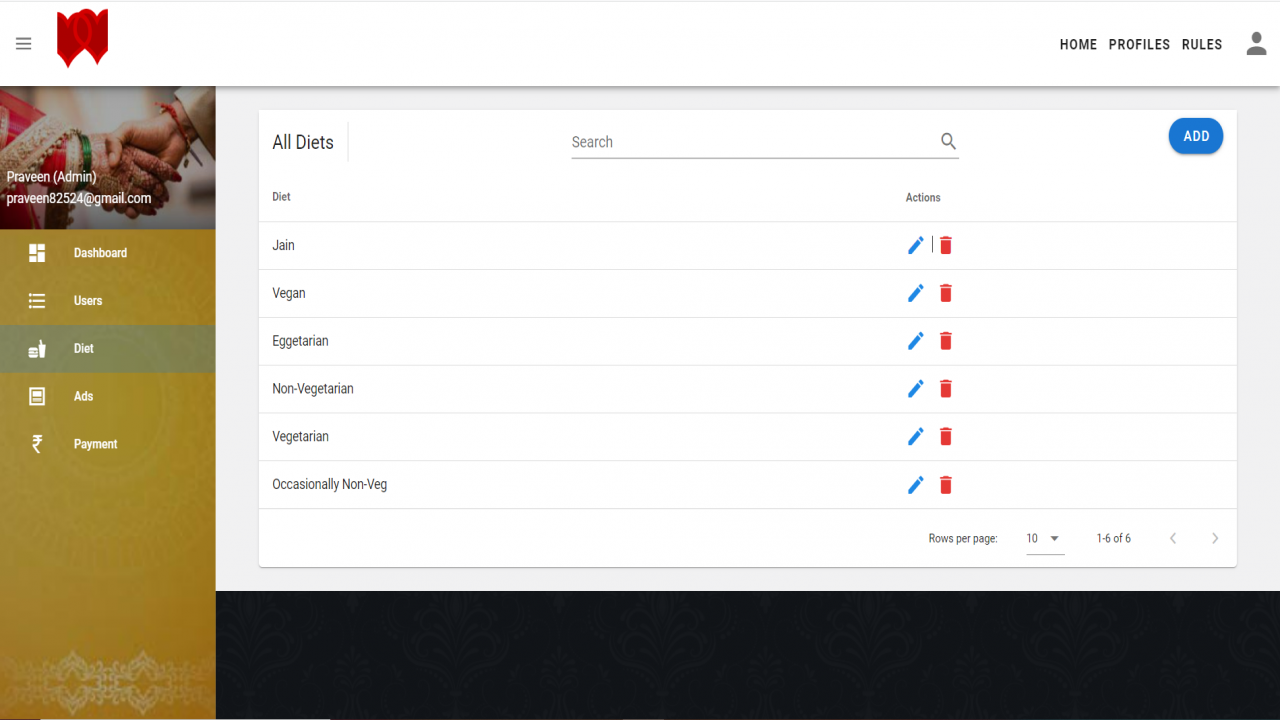
Task: Go to next page arrow
Action: (1215, 539)
